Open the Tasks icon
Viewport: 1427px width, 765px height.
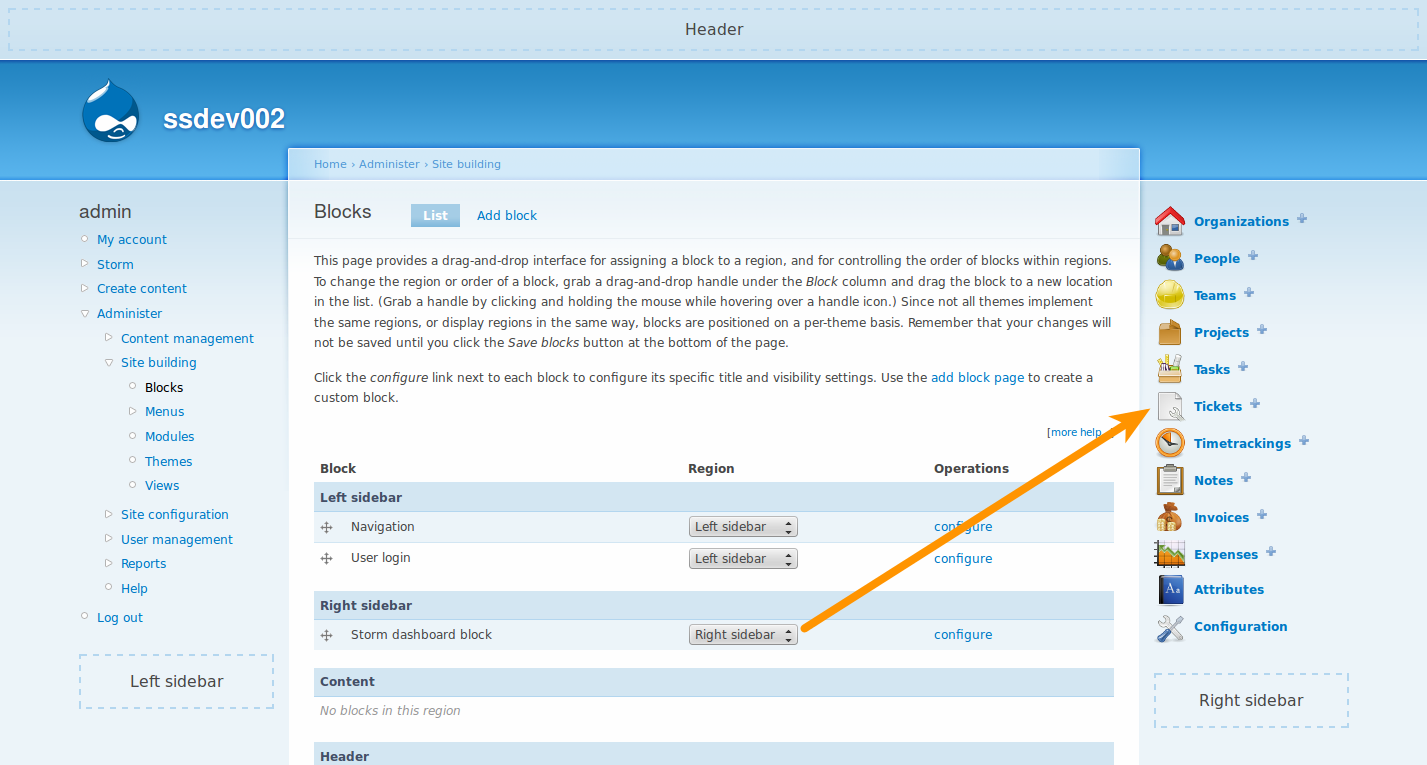tap(1168, 368)
